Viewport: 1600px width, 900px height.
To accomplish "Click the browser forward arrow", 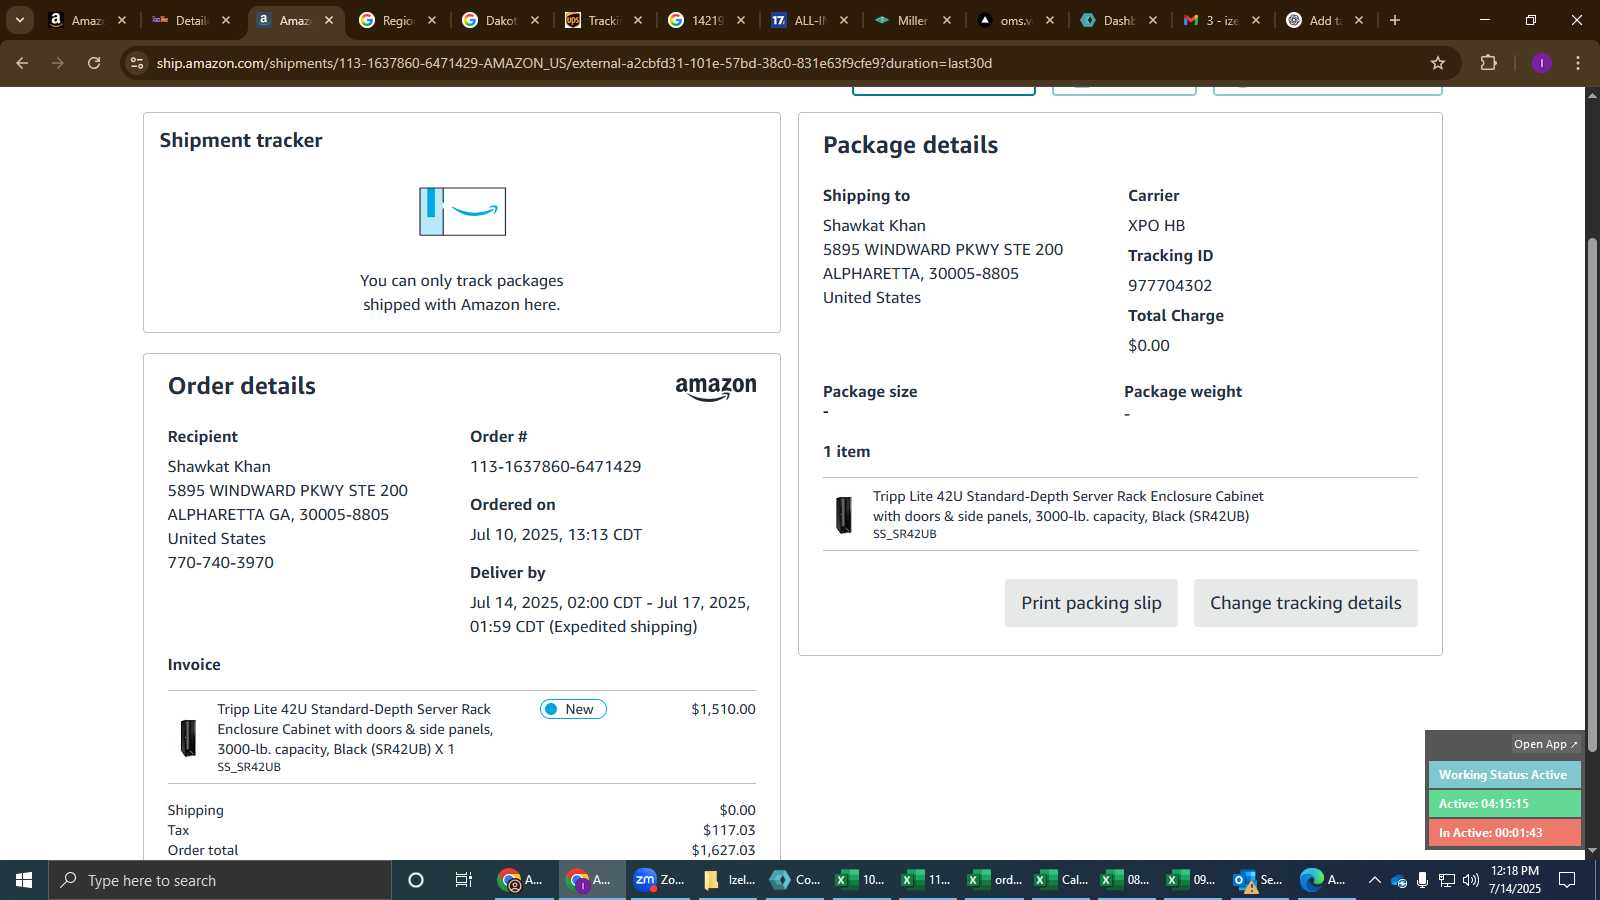I will pos(58,63).
